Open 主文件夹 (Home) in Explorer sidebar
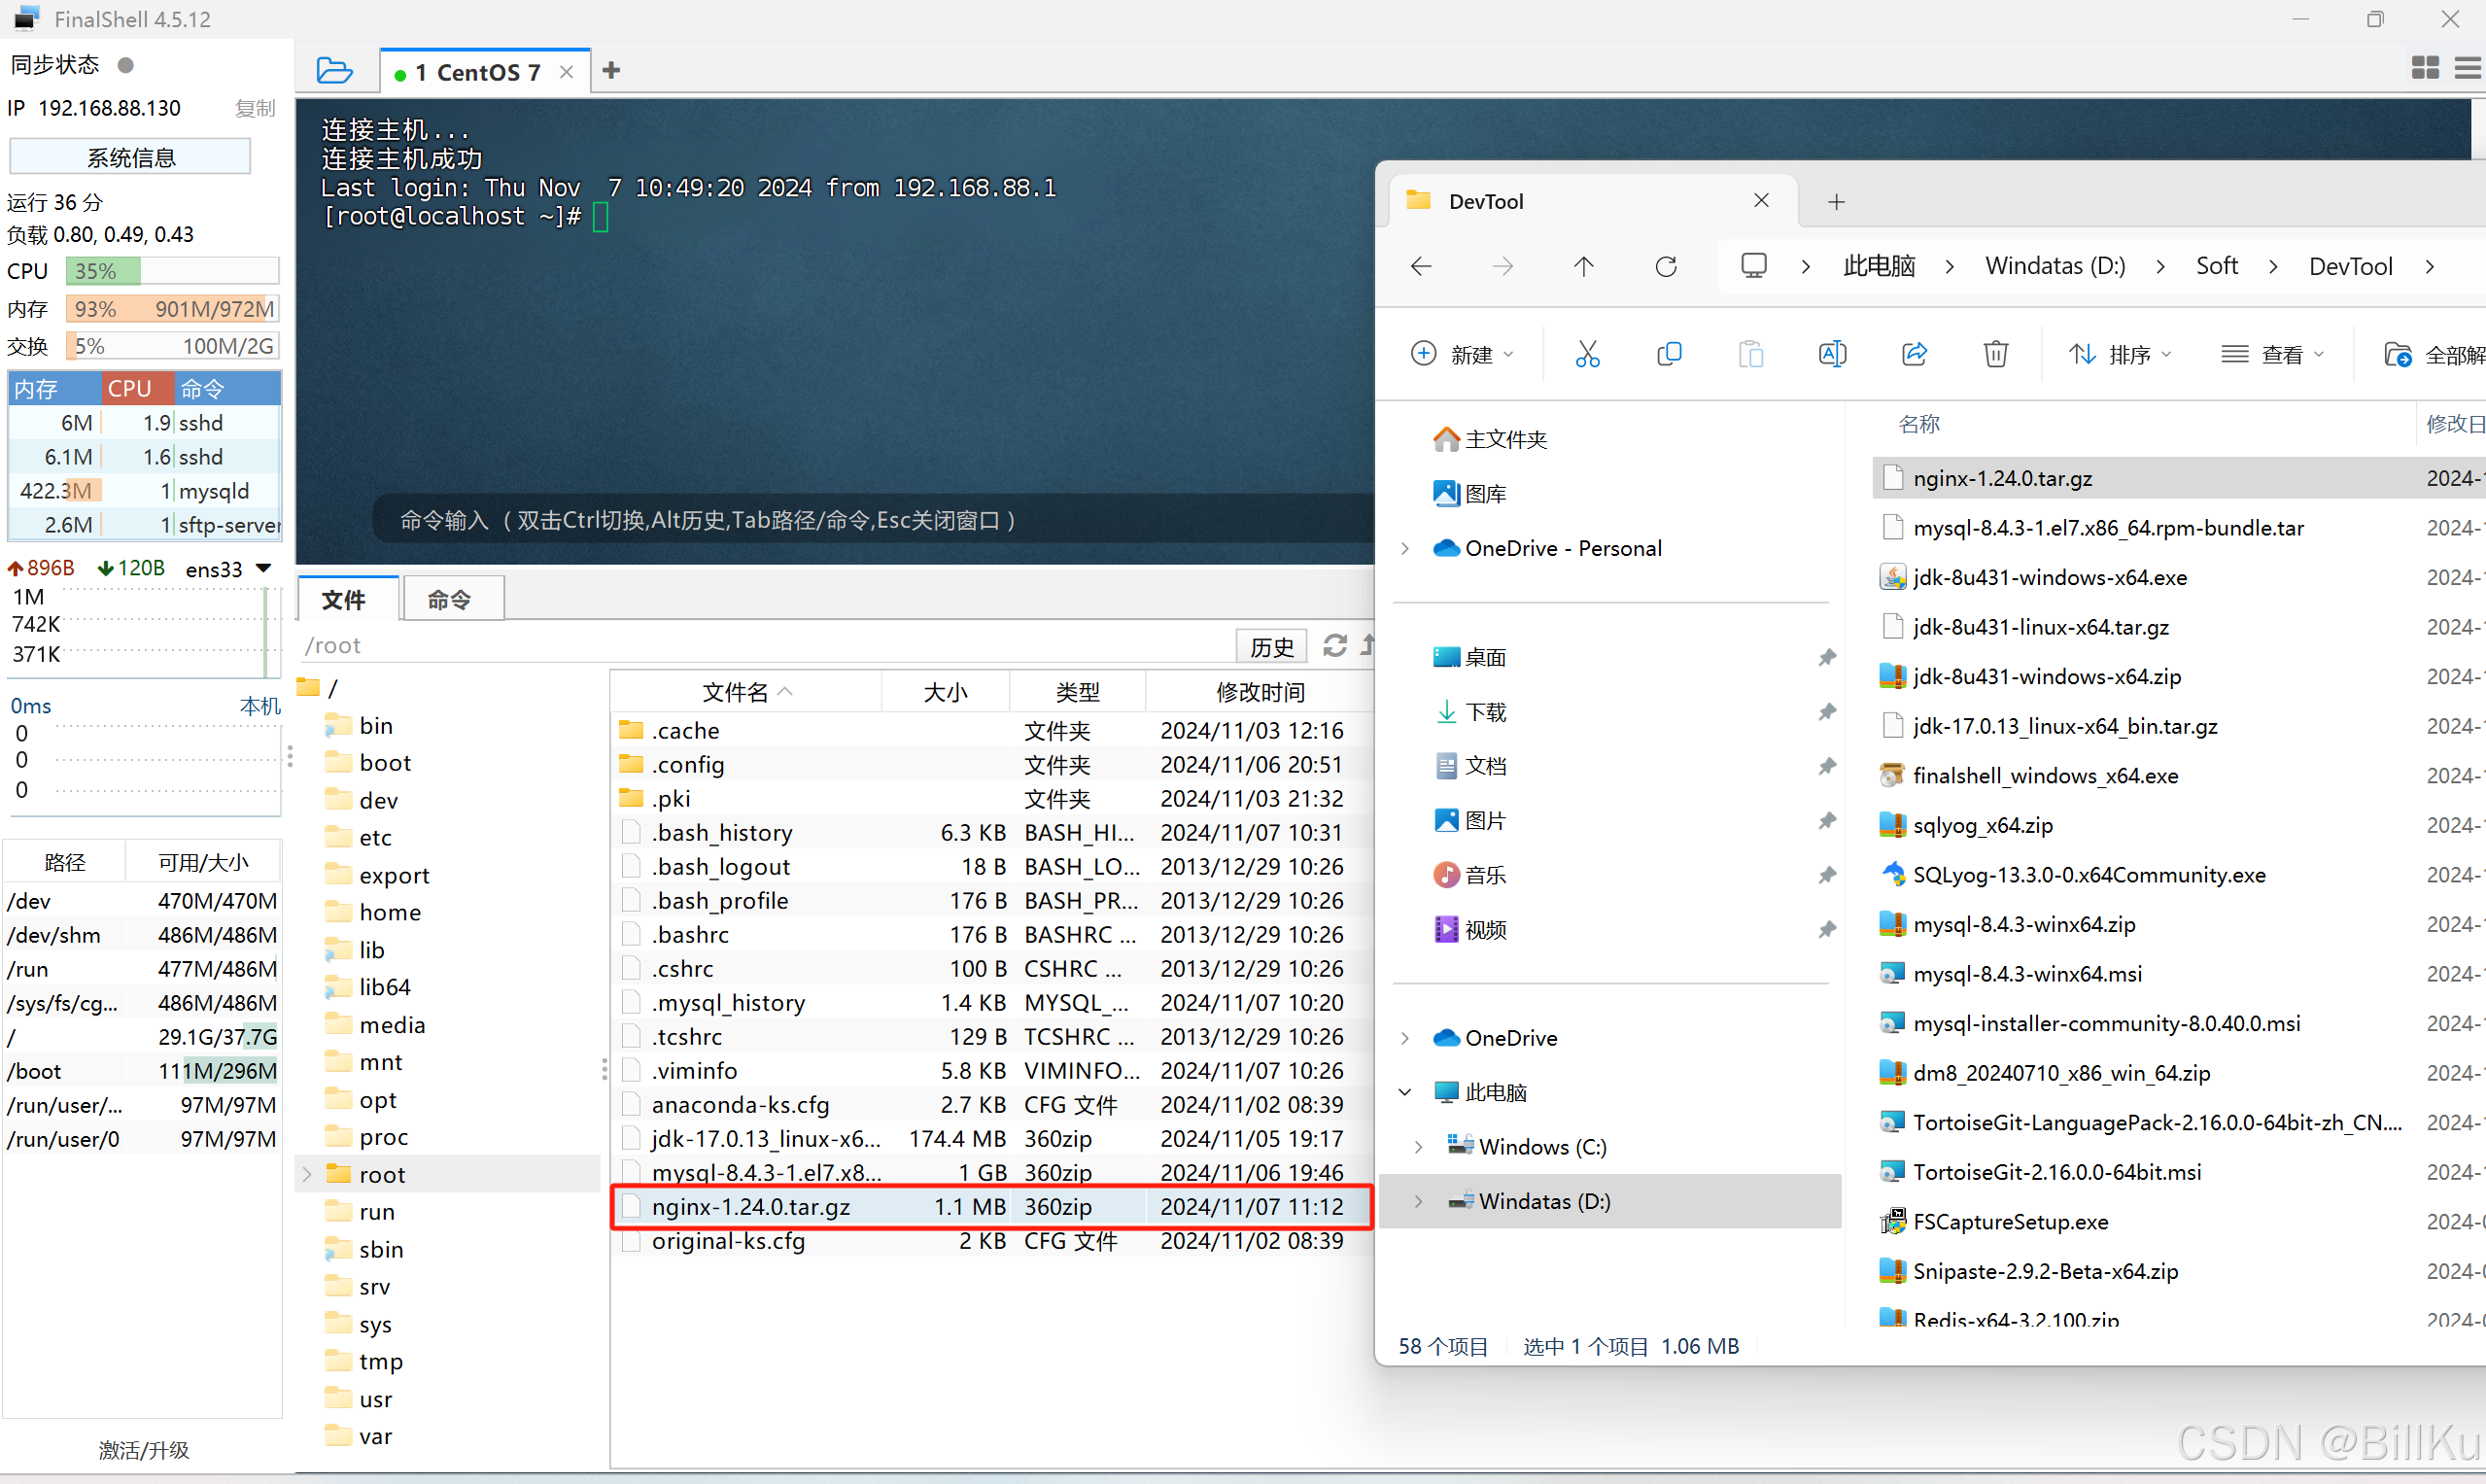The width and height of the screenshot is (2486, 1484). tap(1490, 439)
